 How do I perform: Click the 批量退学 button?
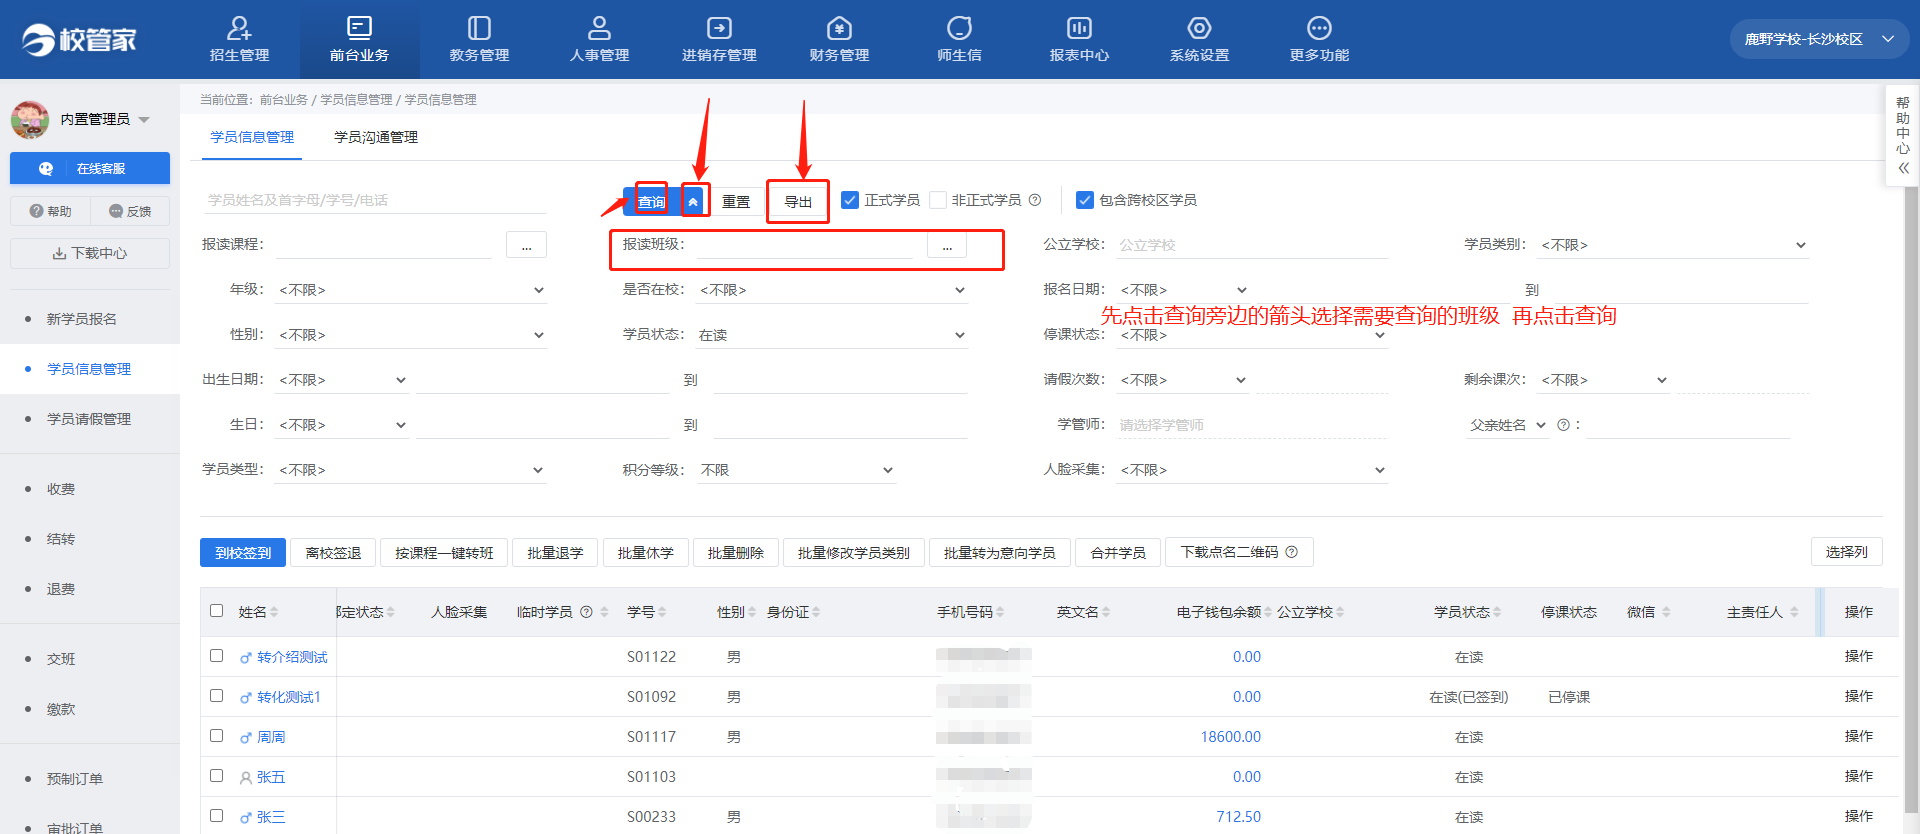click(x=555, y=552)
